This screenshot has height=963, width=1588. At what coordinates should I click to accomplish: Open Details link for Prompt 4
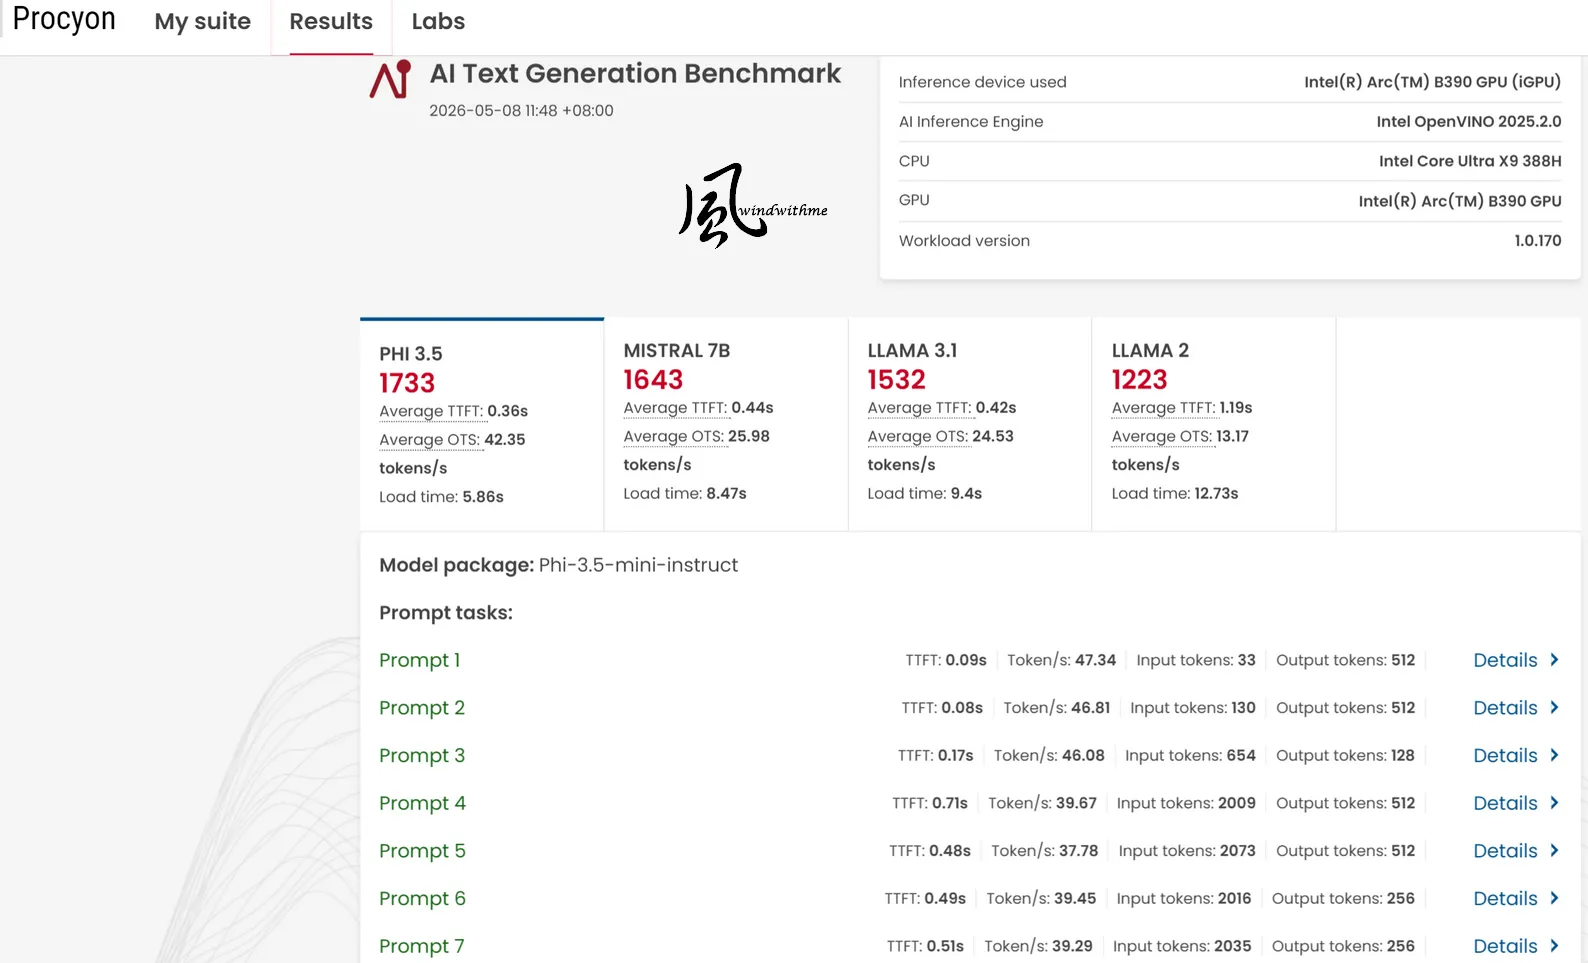coord(1505,803)
